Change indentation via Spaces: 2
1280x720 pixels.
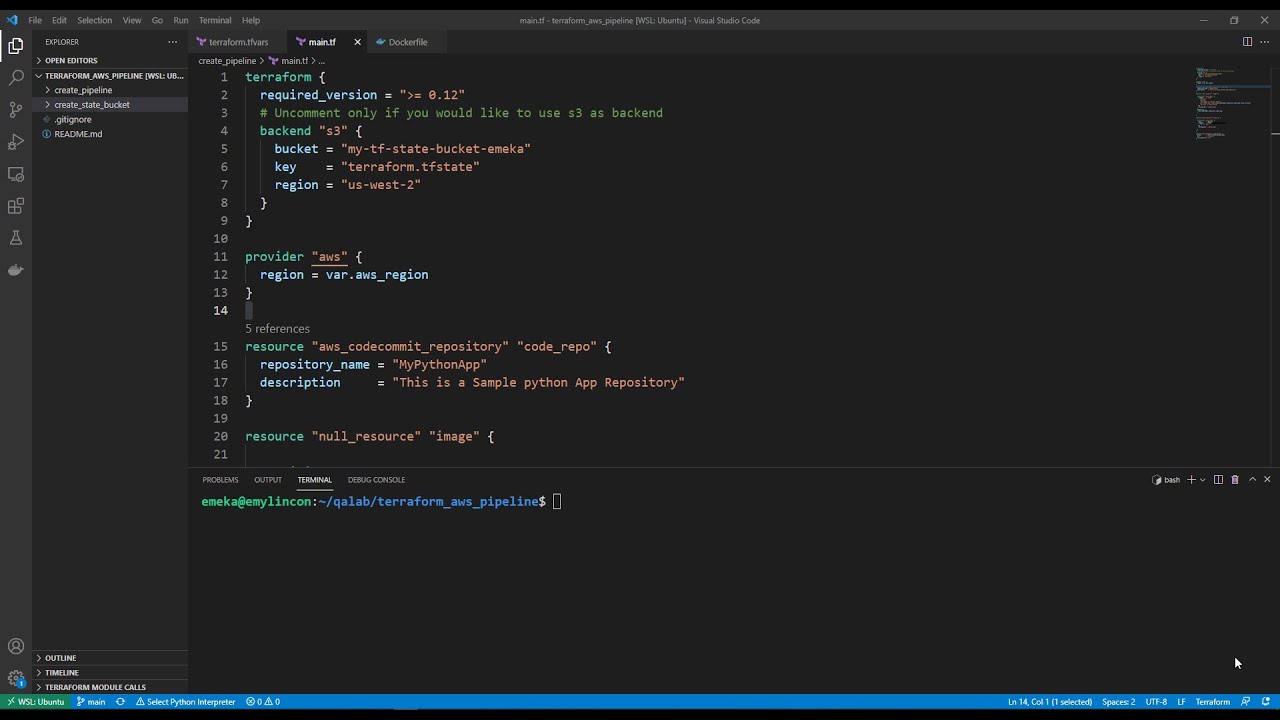point(1118,702)
